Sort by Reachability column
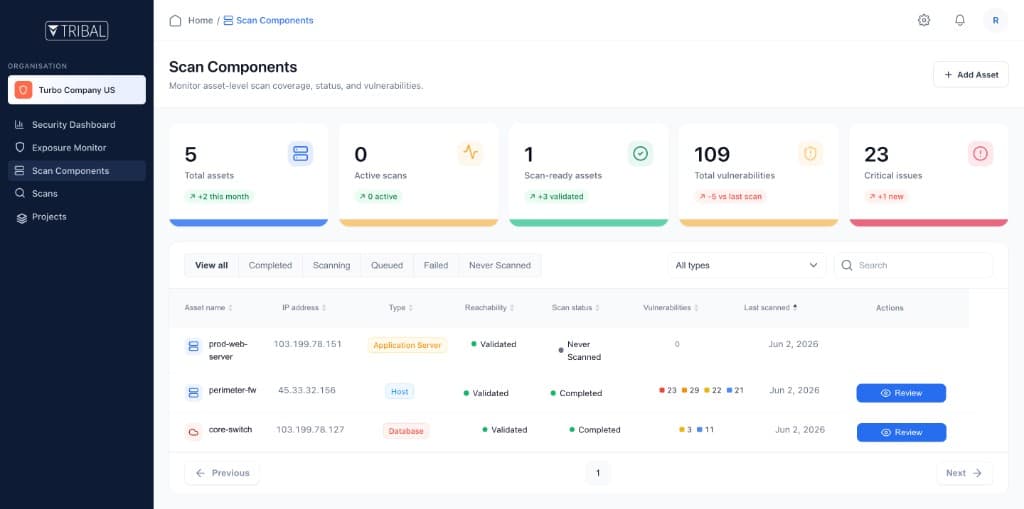This screenshot has height=509, width=1024. point(489,308)
